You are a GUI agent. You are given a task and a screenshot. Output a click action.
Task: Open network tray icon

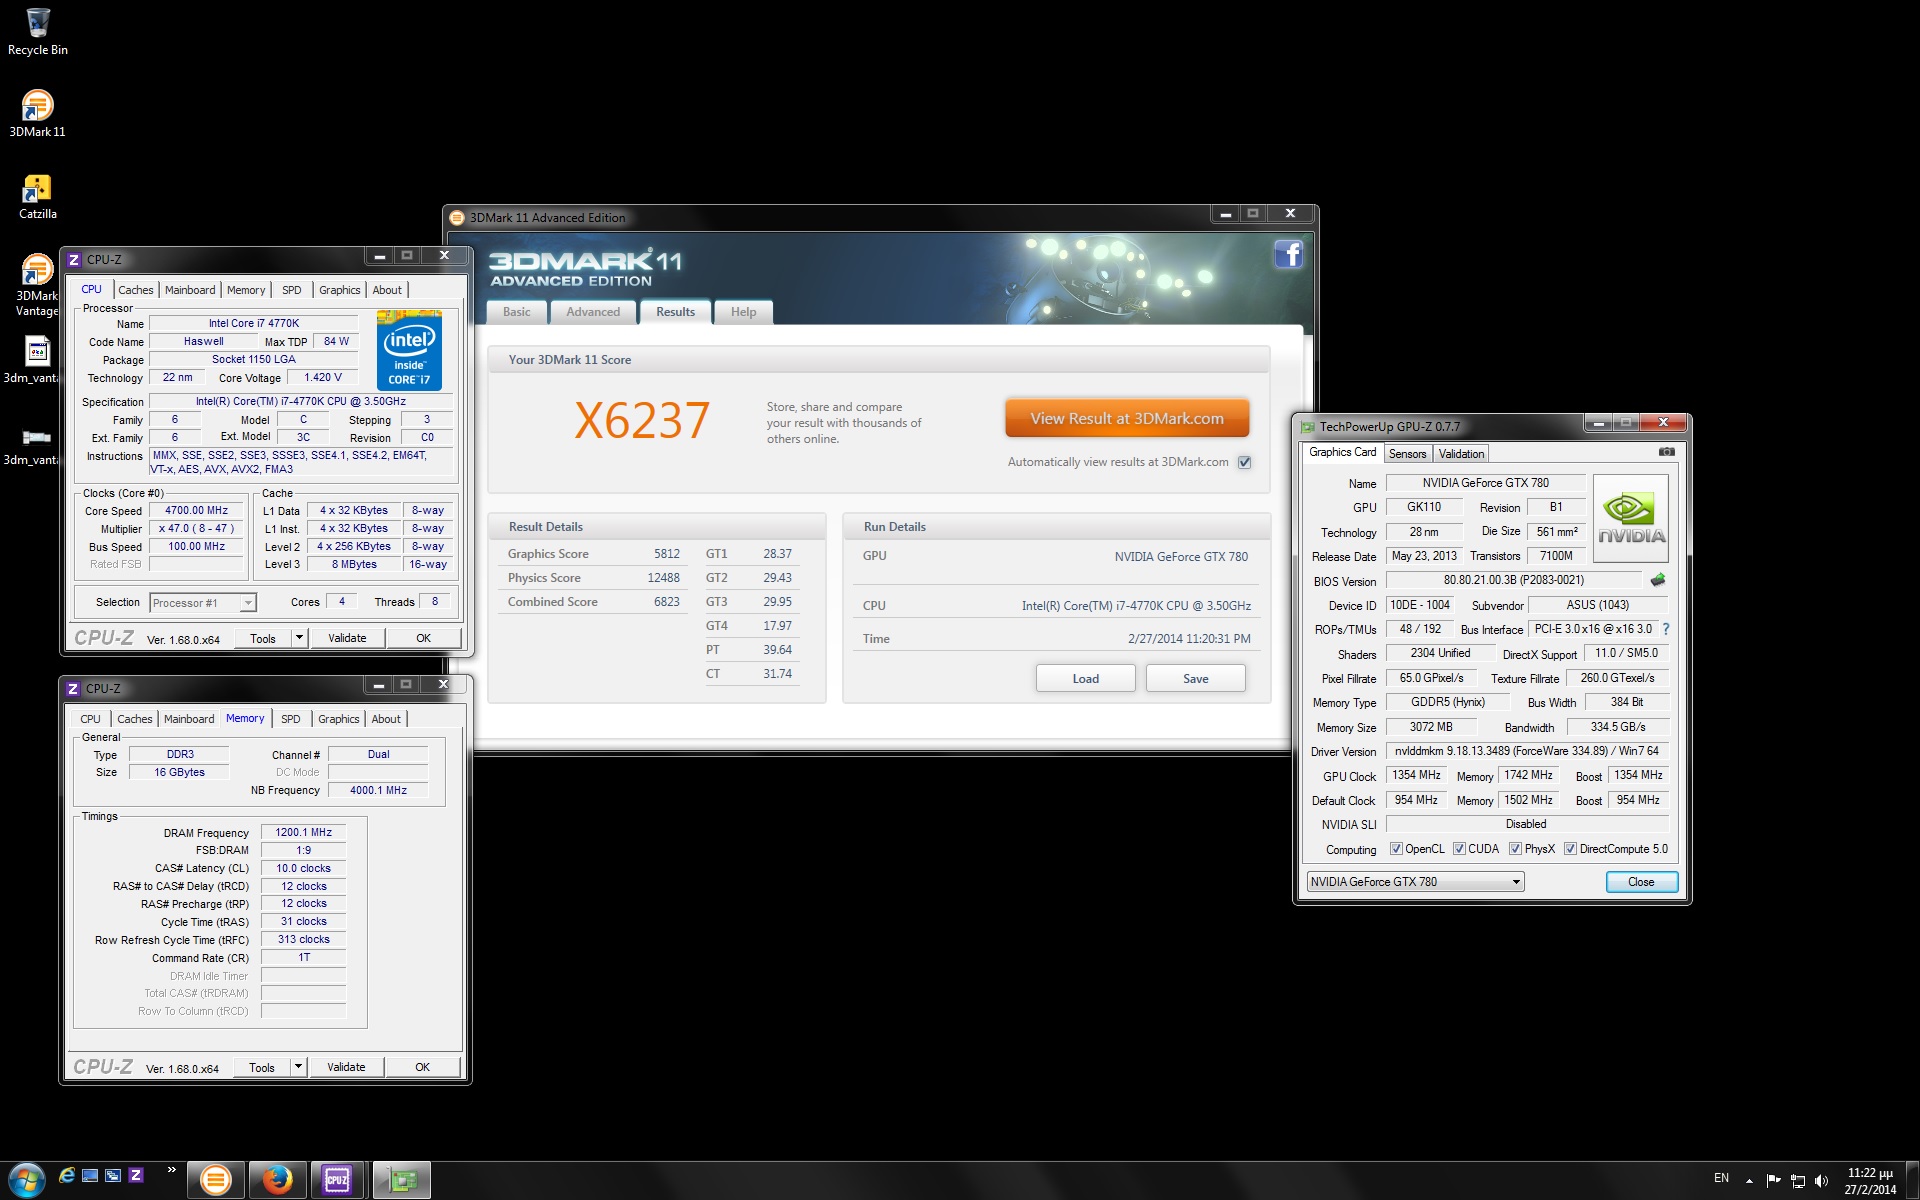[x=1797, y=1180]
